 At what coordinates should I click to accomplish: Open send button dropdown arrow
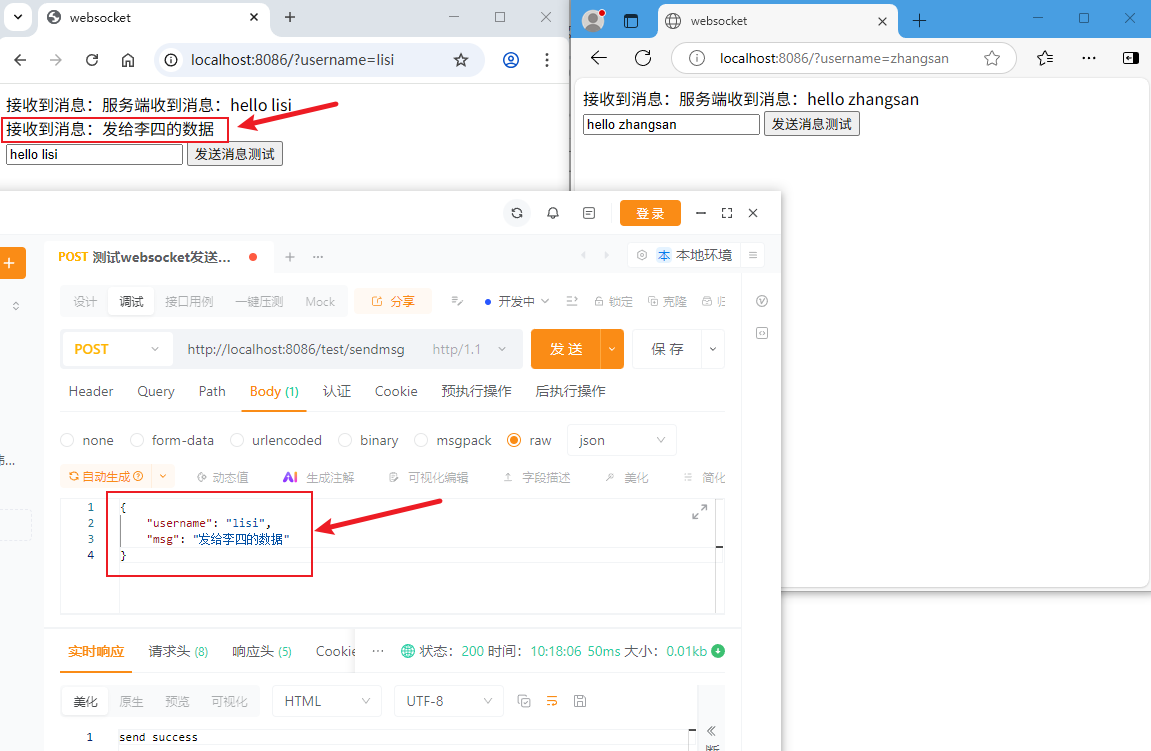pyautogui.click(x=612, y=349)
